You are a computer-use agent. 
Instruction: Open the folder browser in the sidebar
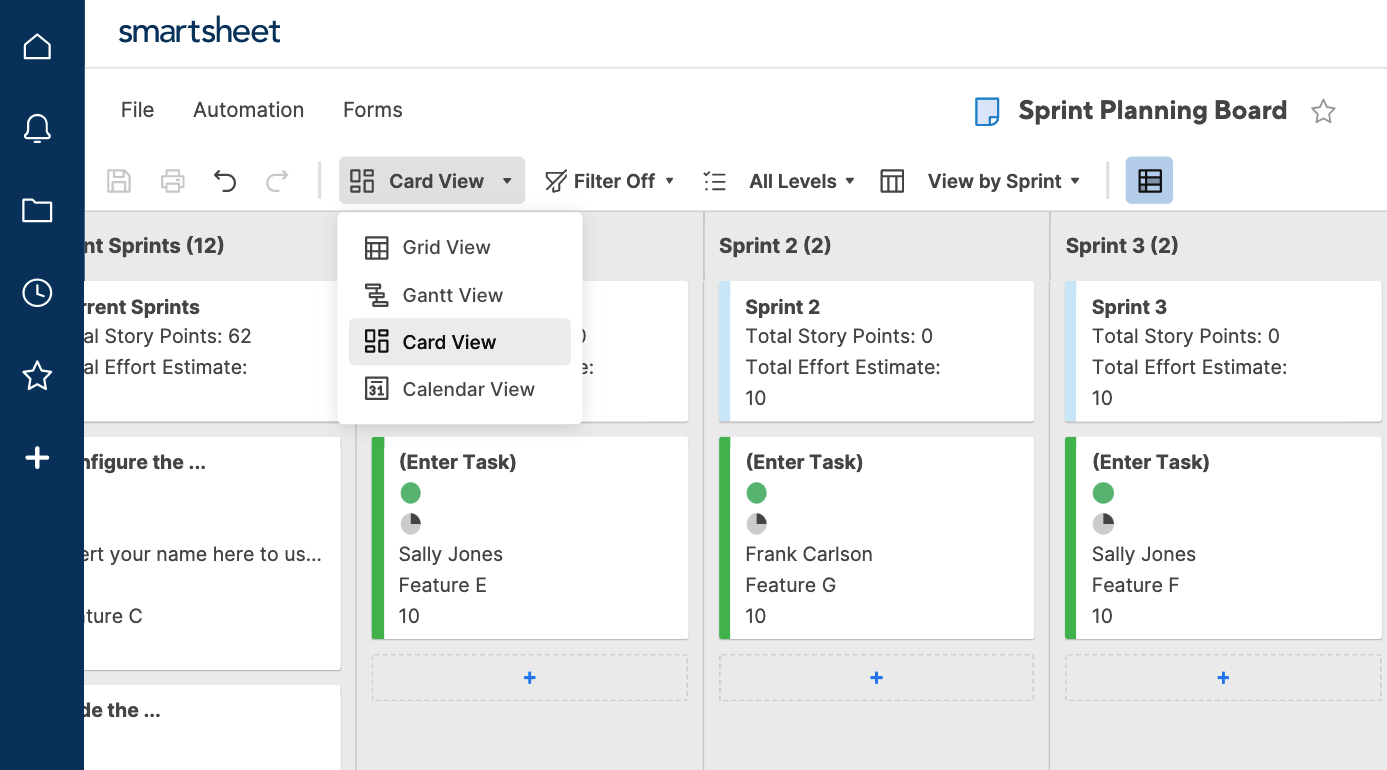[37, 210]
